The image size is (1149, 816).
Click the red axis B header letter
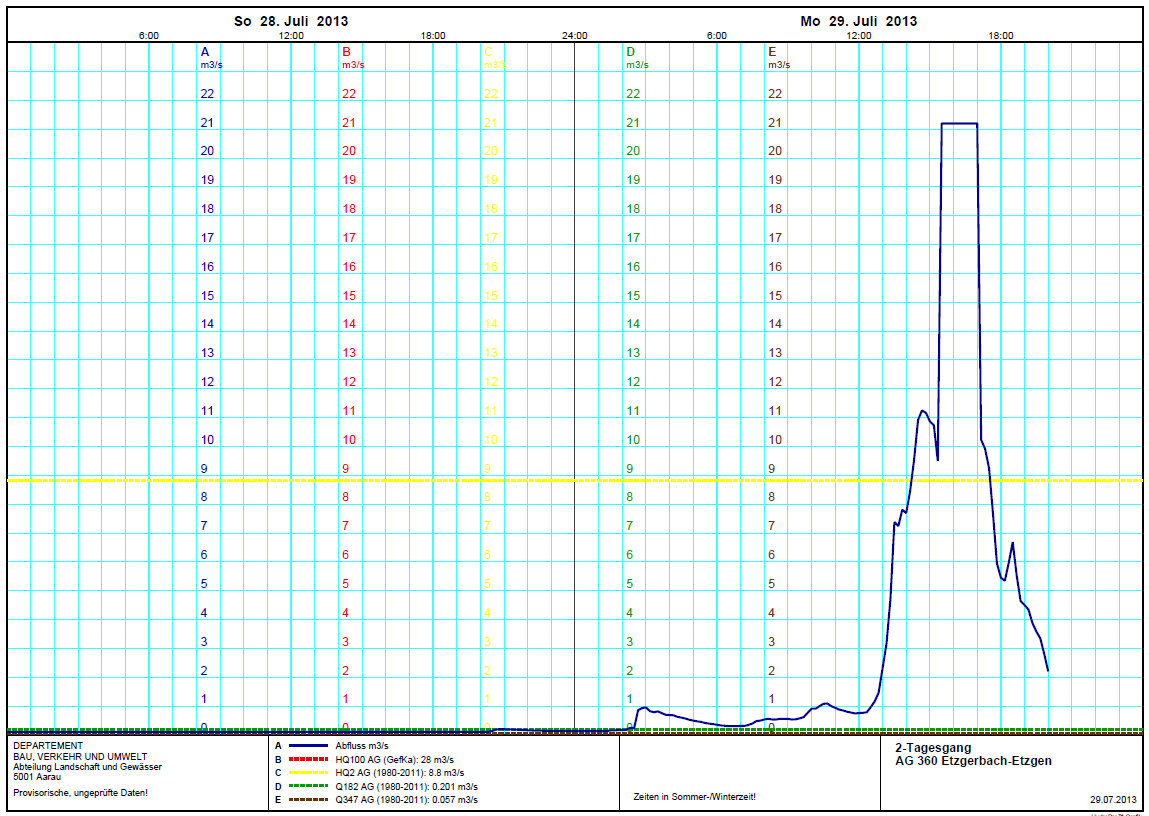coord(346,51)
